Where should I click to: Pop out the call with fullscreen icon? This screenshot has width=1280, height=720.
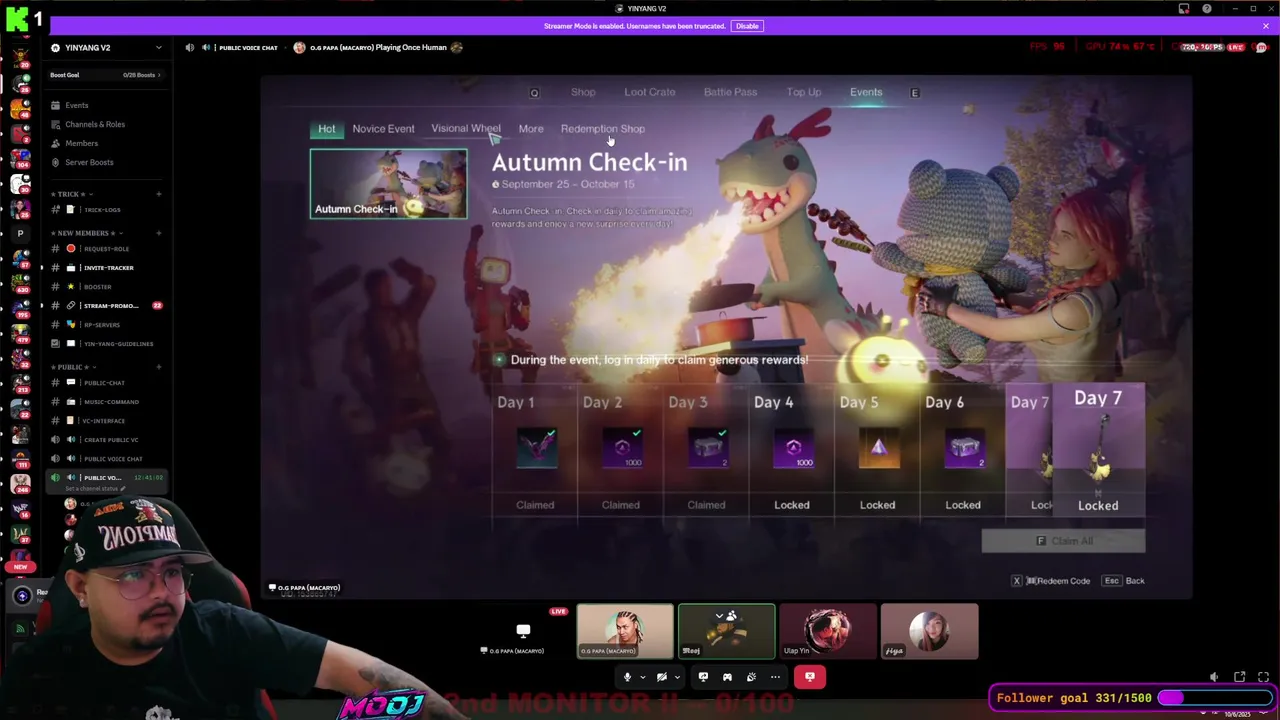point(1263,677)
